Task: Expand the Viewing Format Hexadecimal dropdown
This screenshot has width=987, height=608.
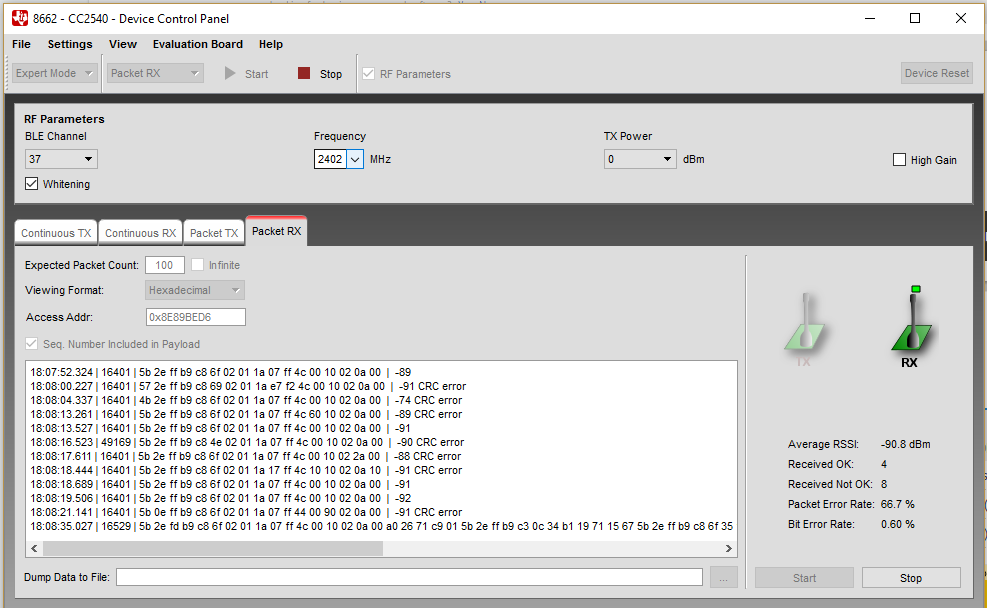Action: coord(195,290)
